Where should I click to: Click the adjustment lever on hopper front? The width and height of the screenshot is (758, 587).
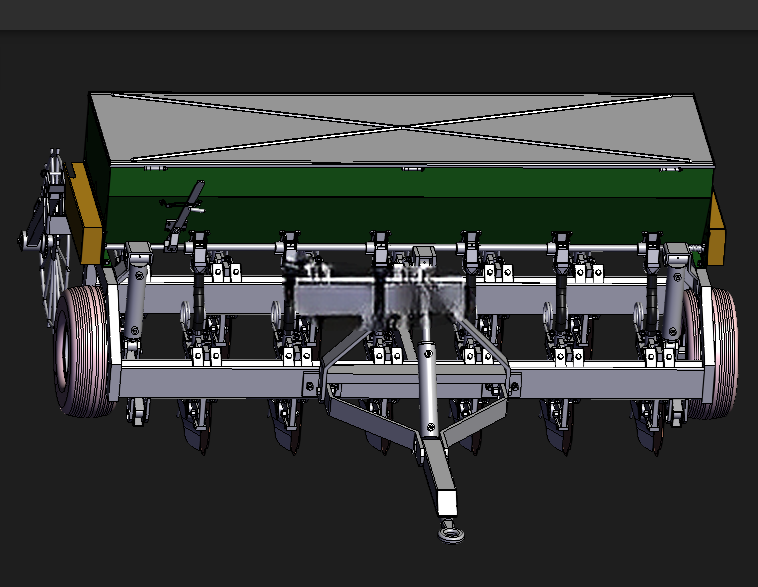[x=184, y=216]
